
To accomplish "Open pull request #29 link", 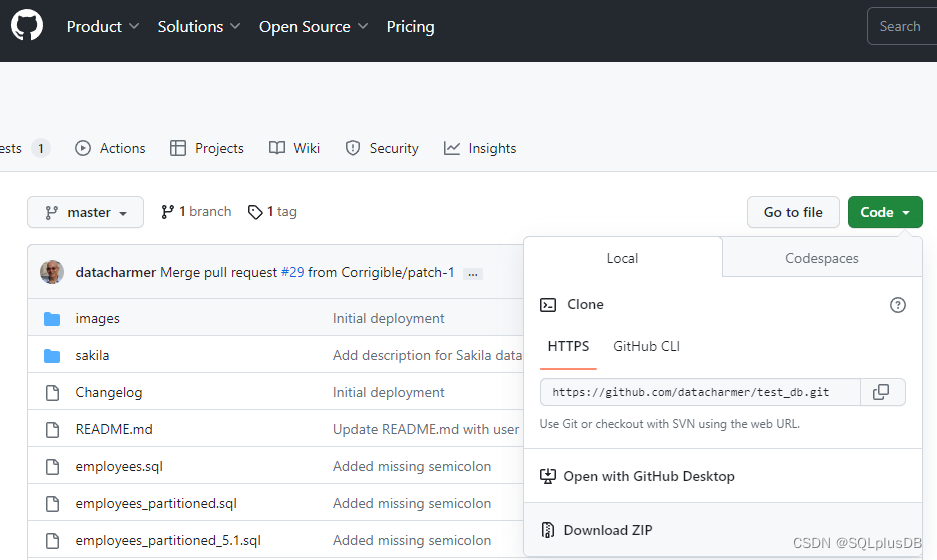I will pyautogui.click(x=292, y=273).
